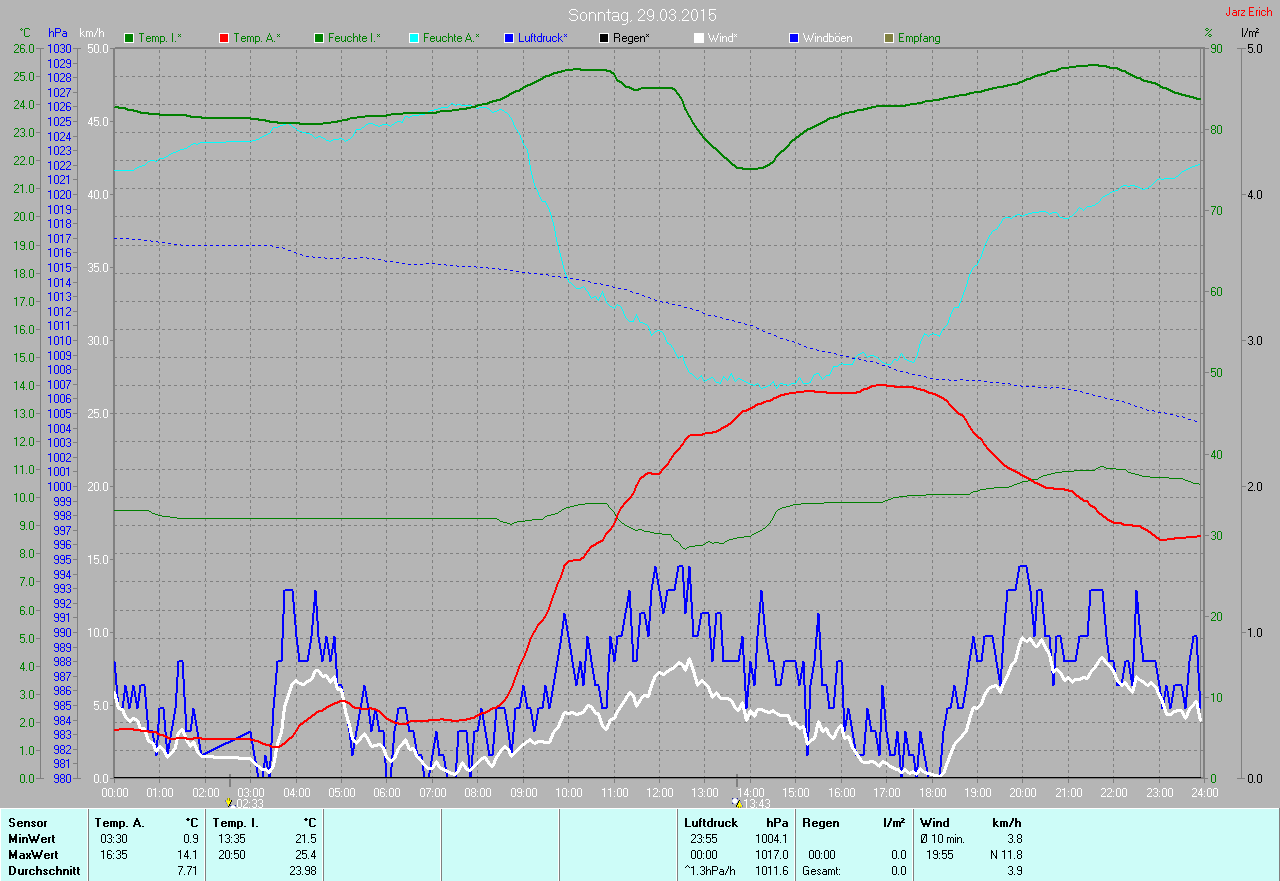
Task: Toggle the cyan Feuchte A. legend square
Action: tap(414, 38)
